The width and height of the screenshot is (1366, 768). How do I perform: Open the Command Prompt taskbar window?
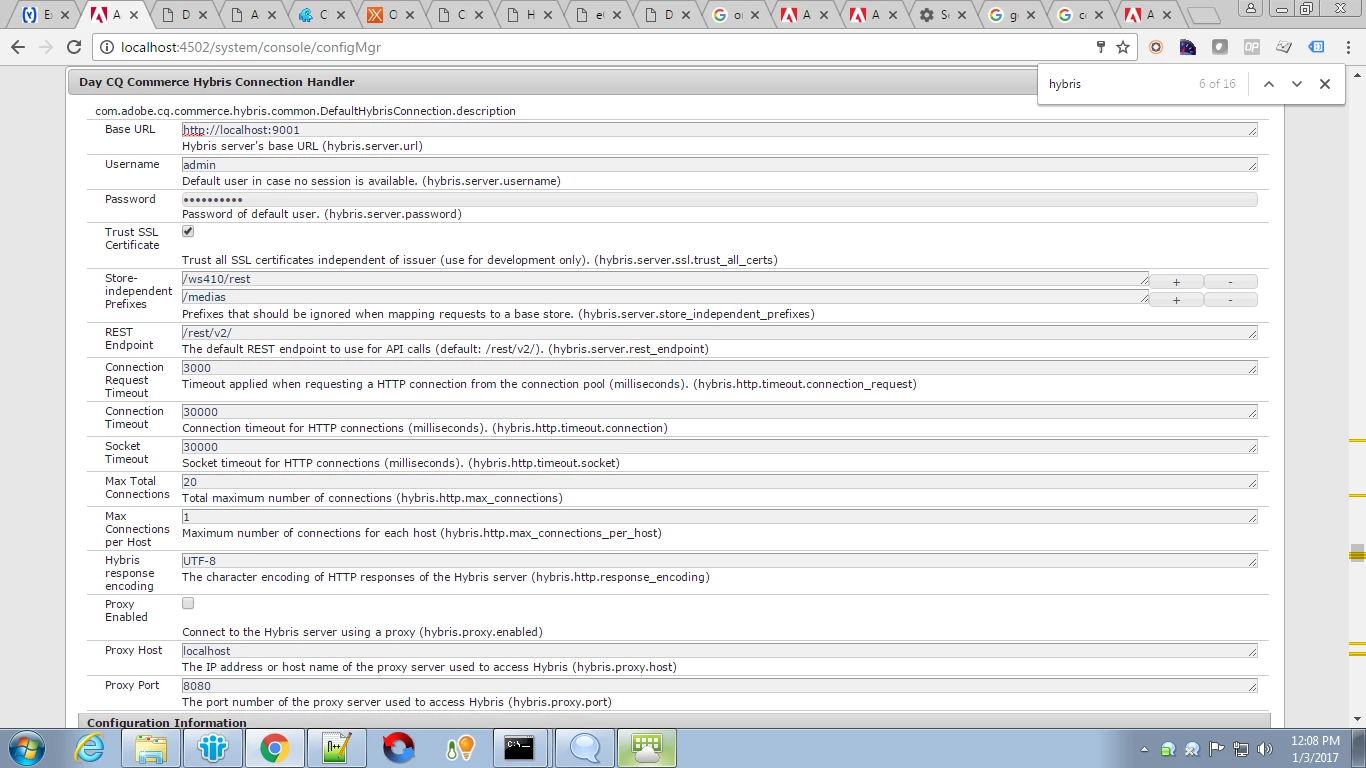[x=519, y=748]
